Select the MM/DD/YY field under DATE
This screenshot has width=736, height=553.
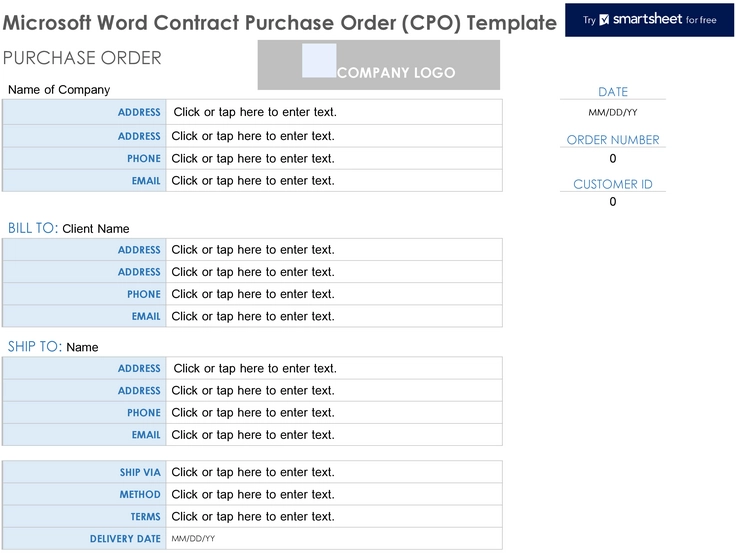click(613, 112)
